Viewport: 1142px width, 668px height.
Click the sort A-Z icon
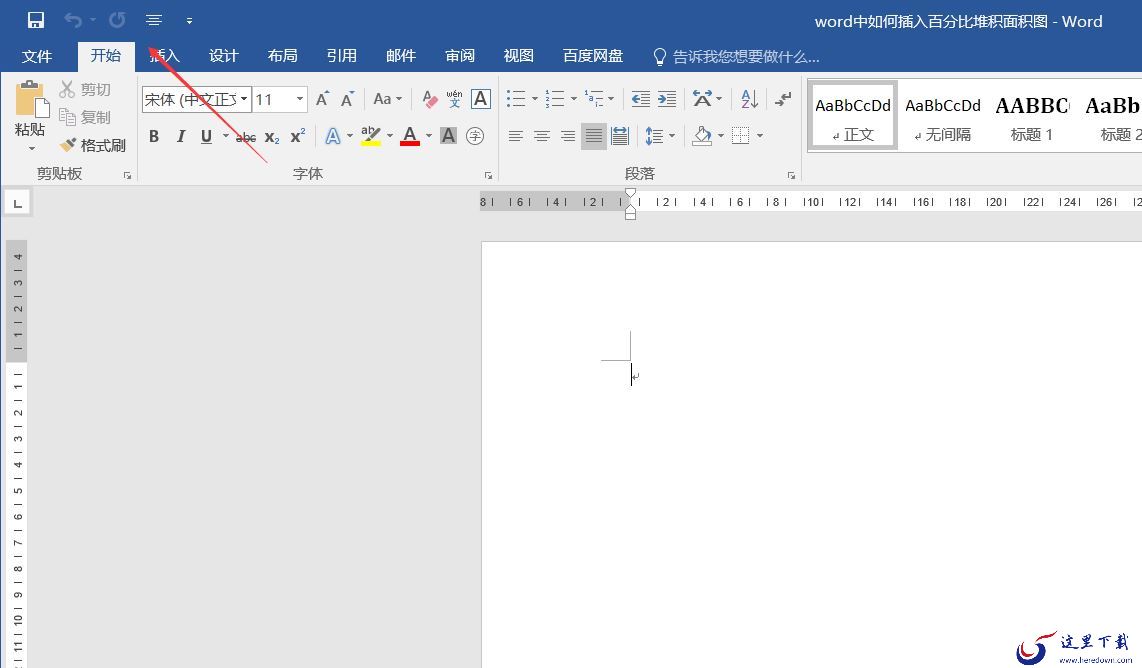[x=749, y=99]
